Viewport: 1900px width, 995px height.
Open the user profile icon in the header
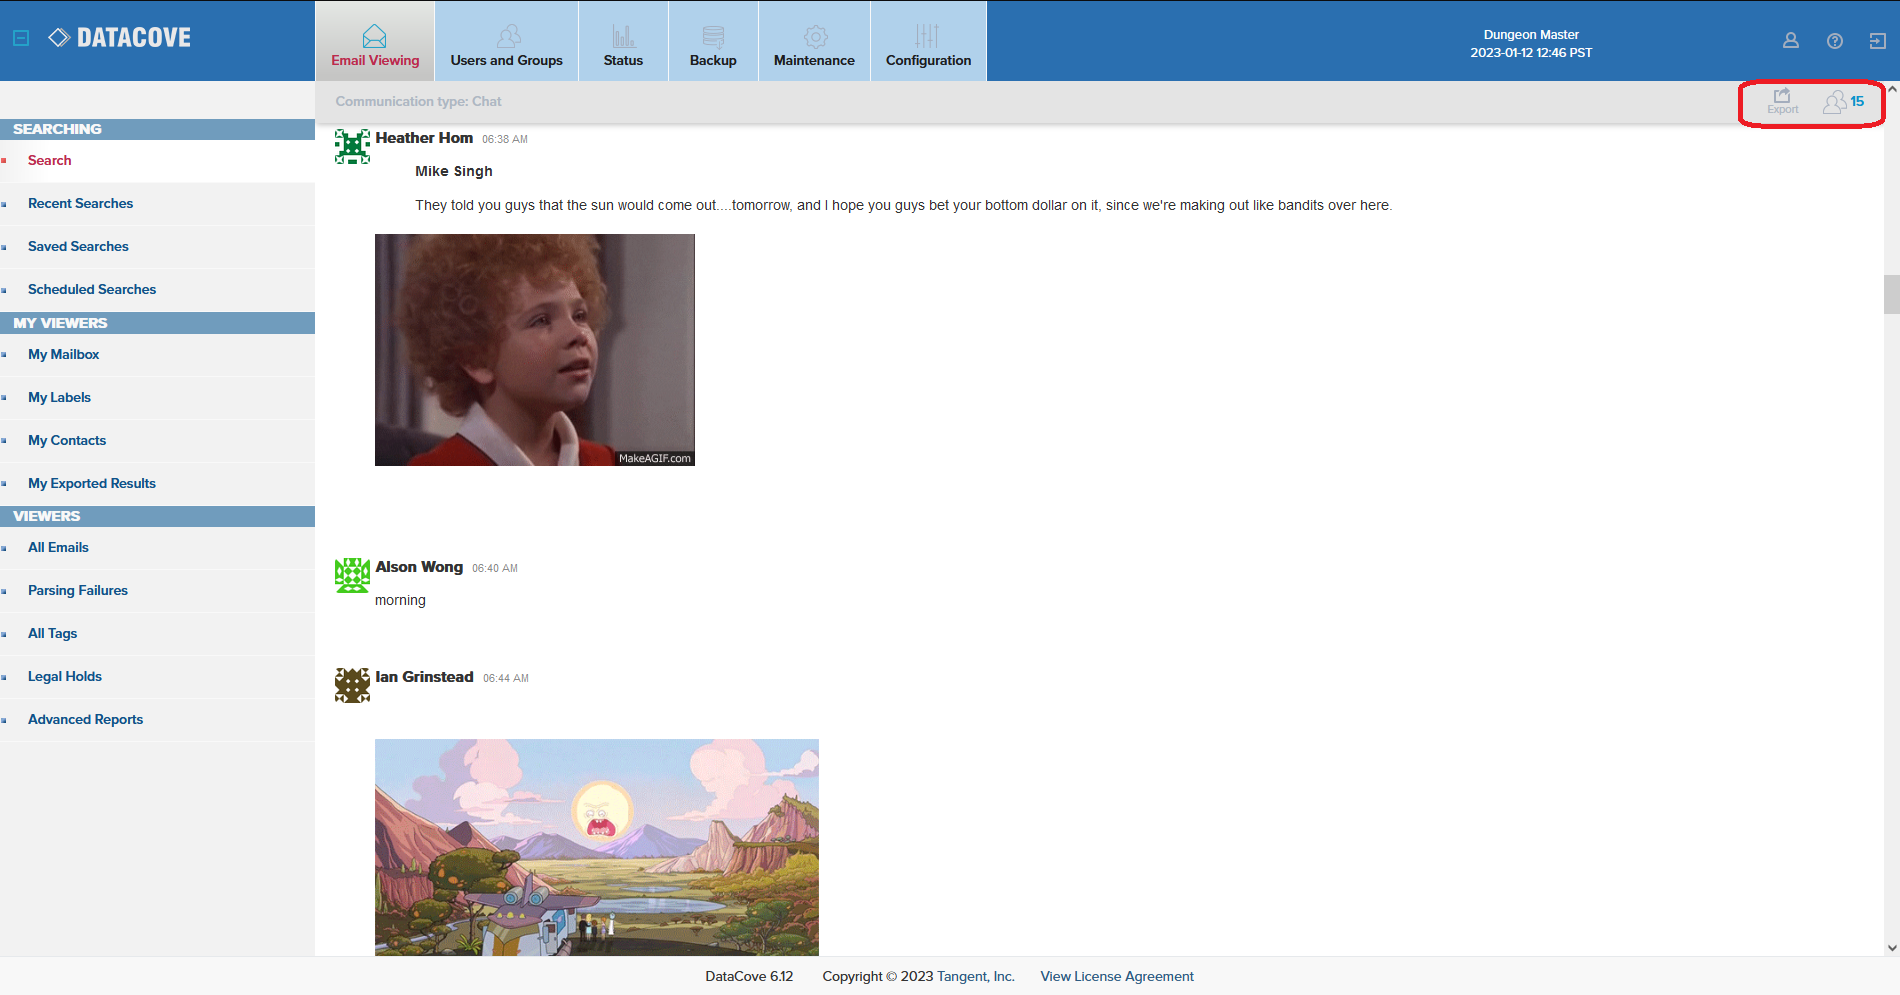click(1790, 41)
